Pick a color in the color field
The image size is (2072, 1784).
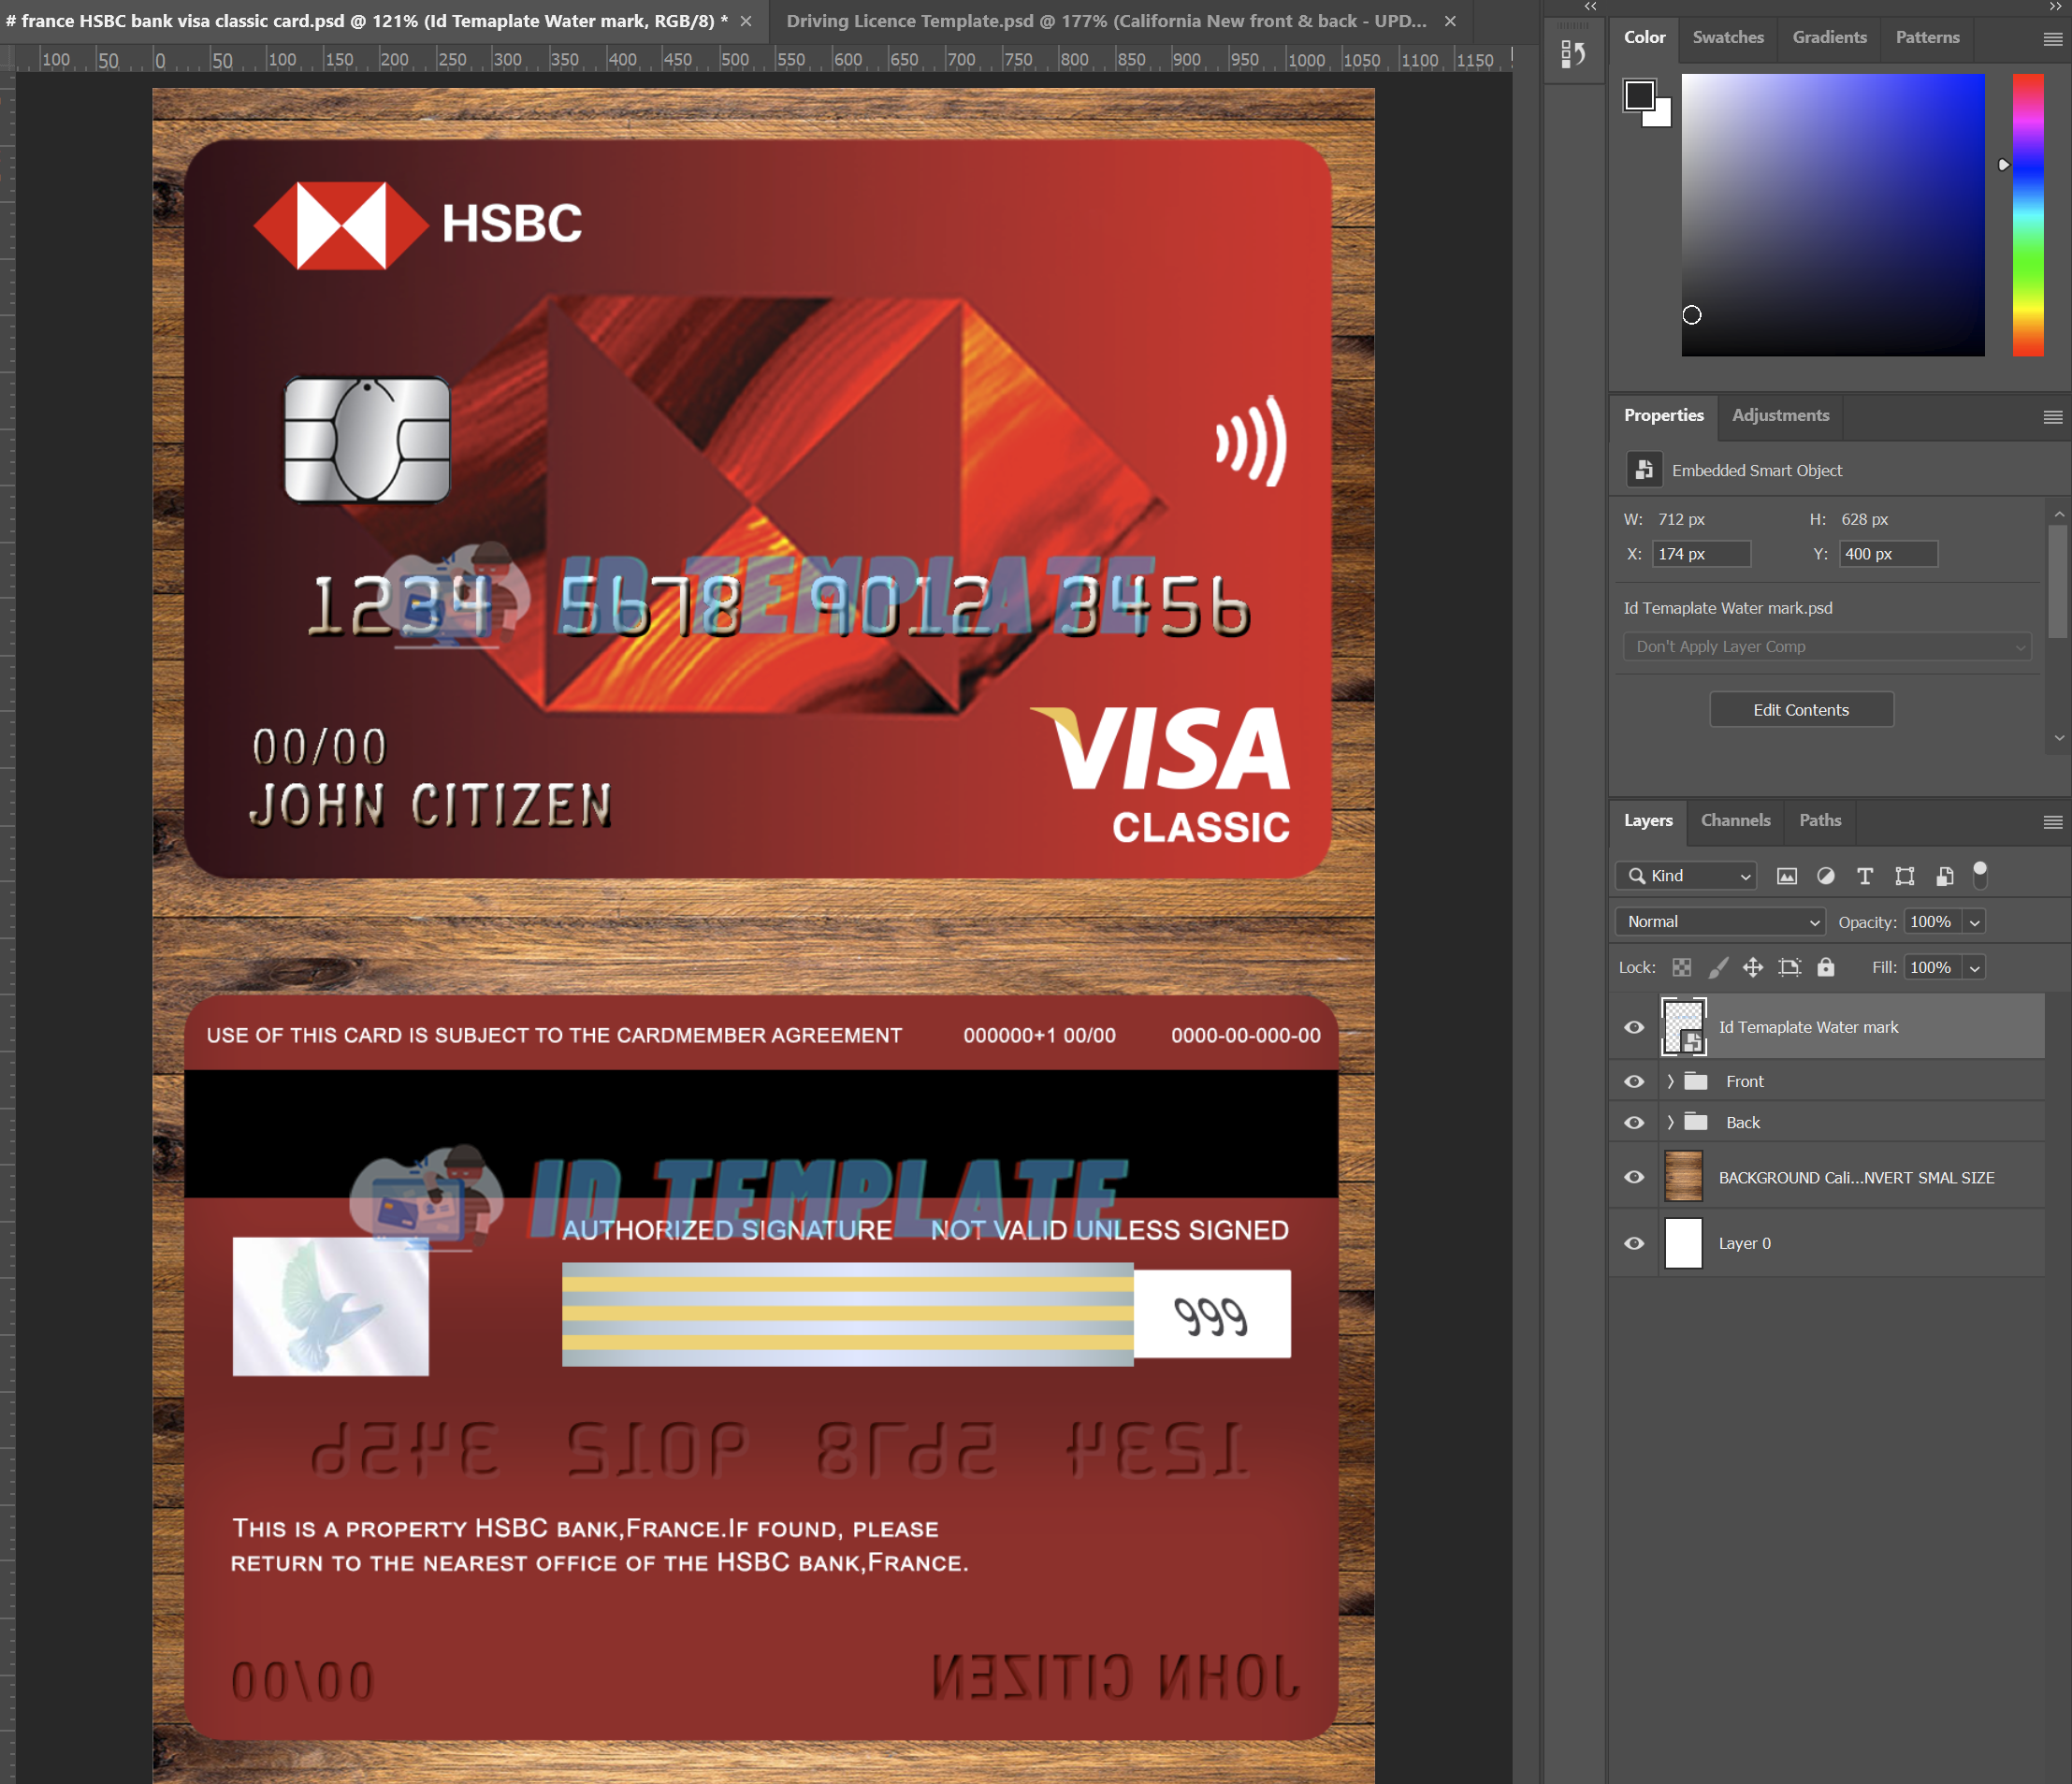(1833, 214)
